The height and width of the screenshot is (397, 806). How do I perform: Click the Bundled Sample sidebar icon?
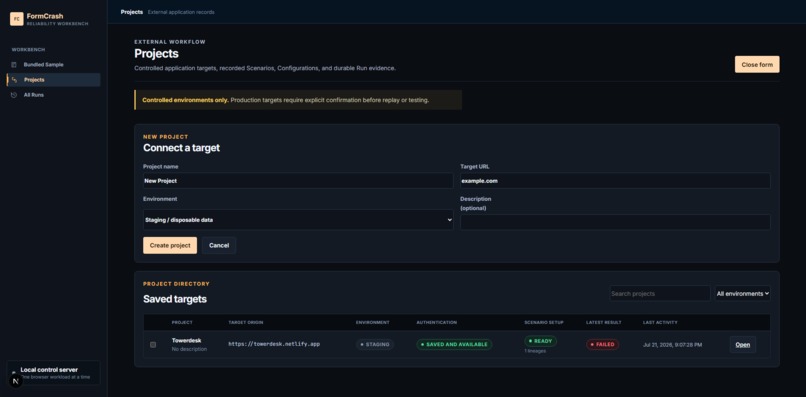tap(14, 65)
